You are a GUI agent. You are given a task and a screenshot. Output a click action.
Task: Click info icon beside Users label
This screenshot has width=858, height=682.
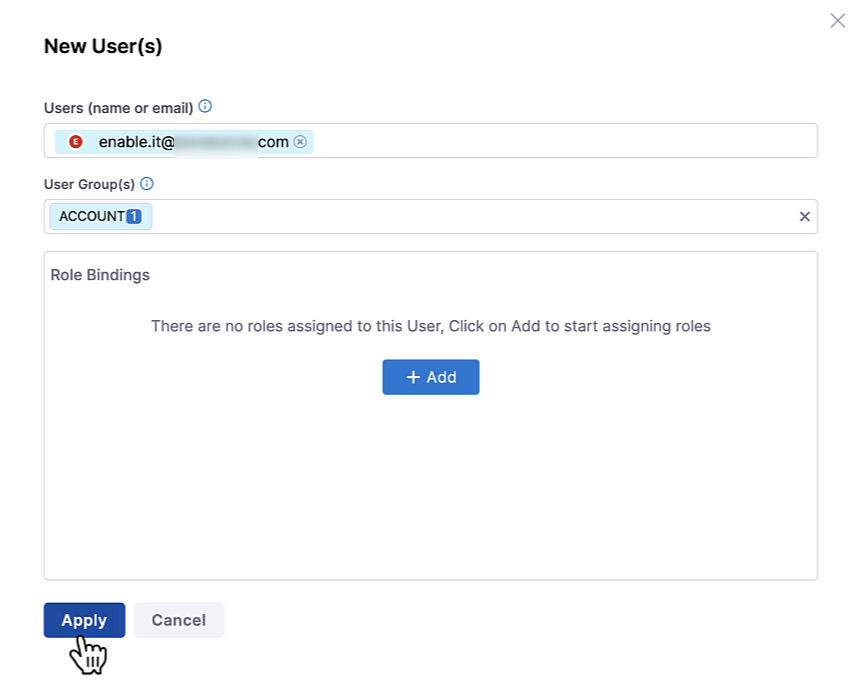[x=205, y=106]
